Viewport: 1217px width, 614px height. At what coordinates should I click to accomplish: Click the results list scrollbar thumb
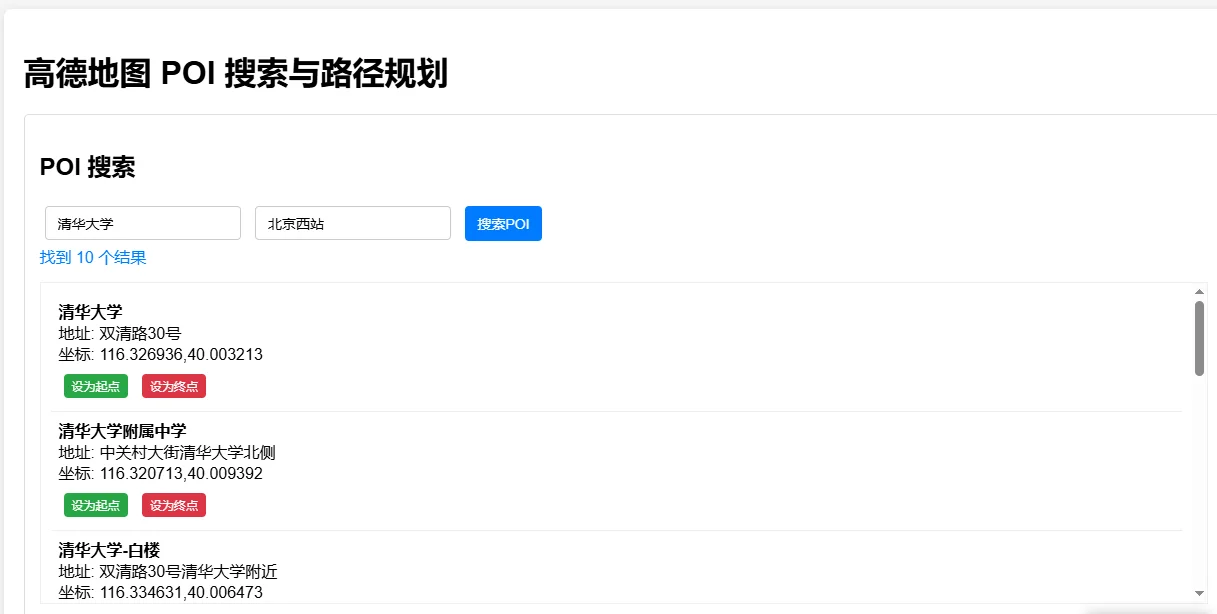coord(1199,338)
